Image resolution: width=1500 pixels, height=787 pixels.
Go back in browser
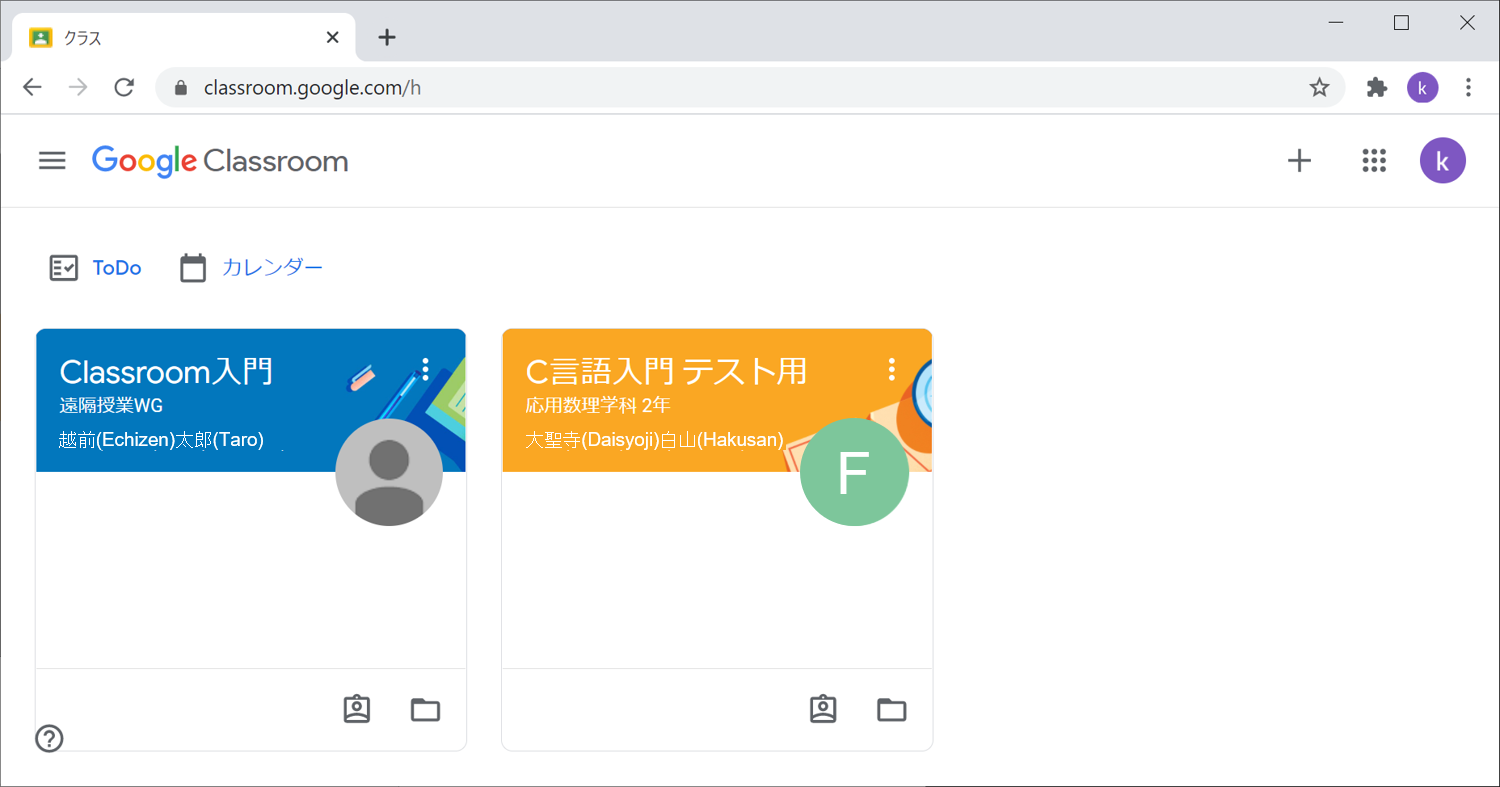(x=32, y=87)
